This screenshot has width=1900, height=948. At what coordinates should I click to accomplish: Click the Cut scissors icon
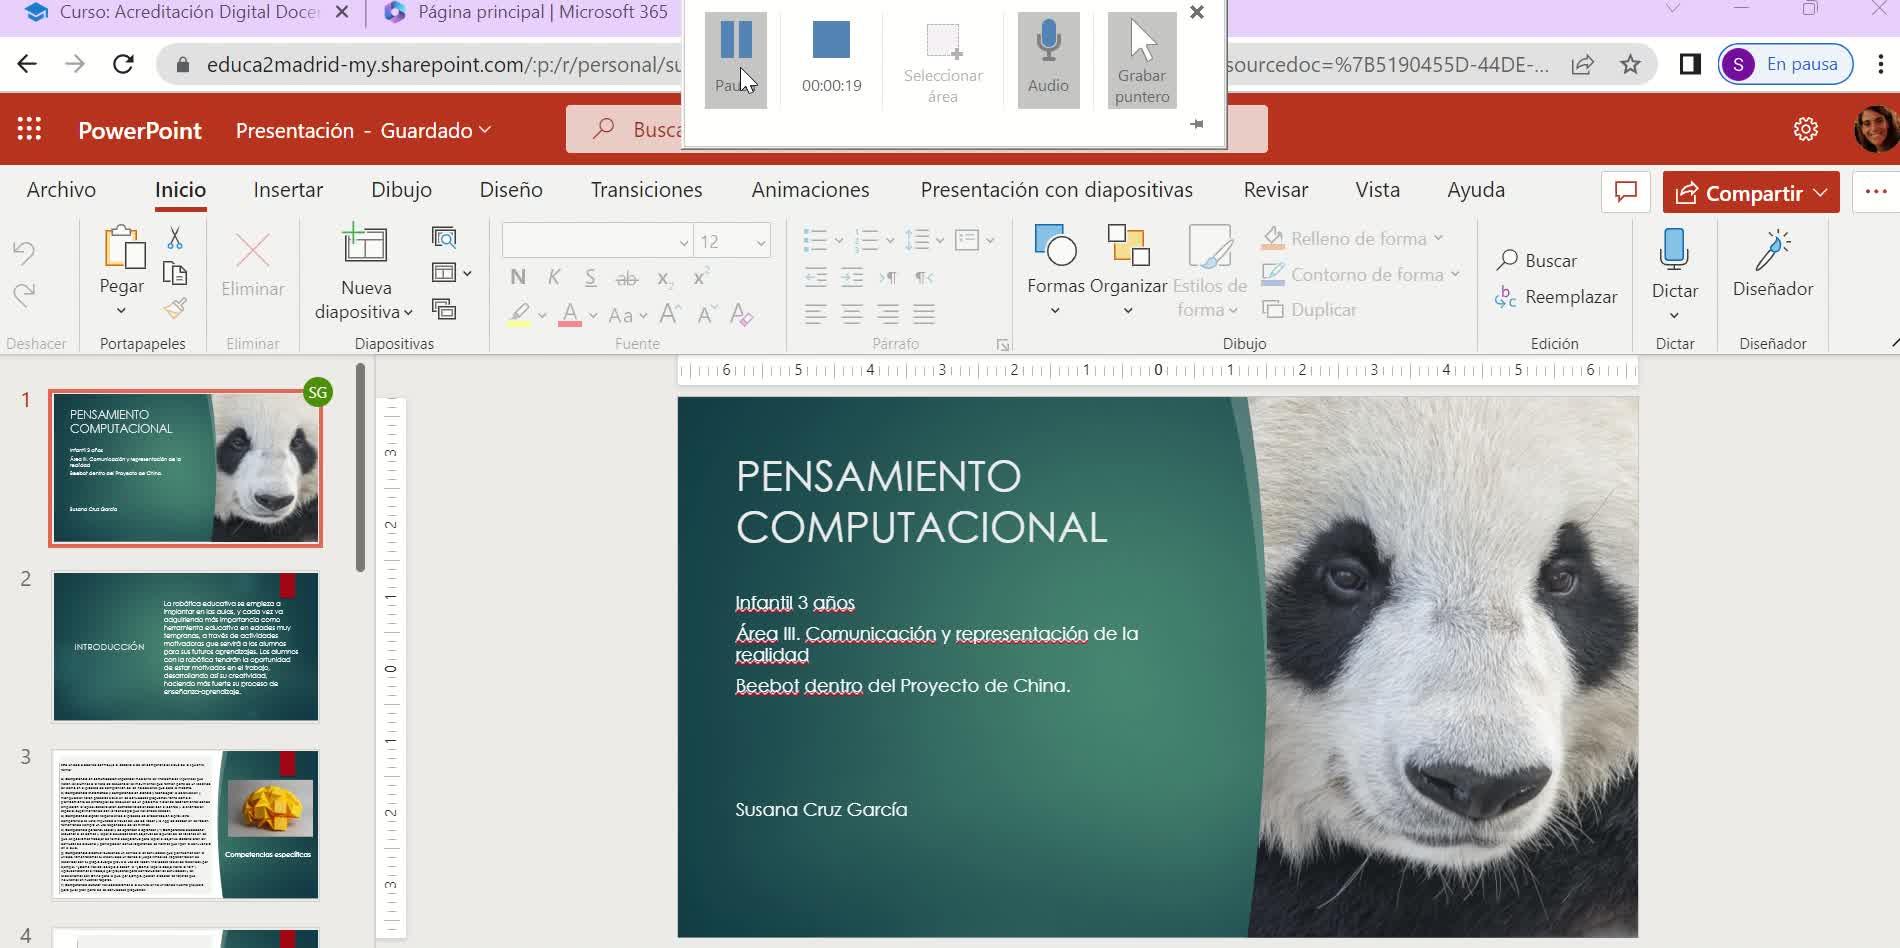(x=175, y=238)
